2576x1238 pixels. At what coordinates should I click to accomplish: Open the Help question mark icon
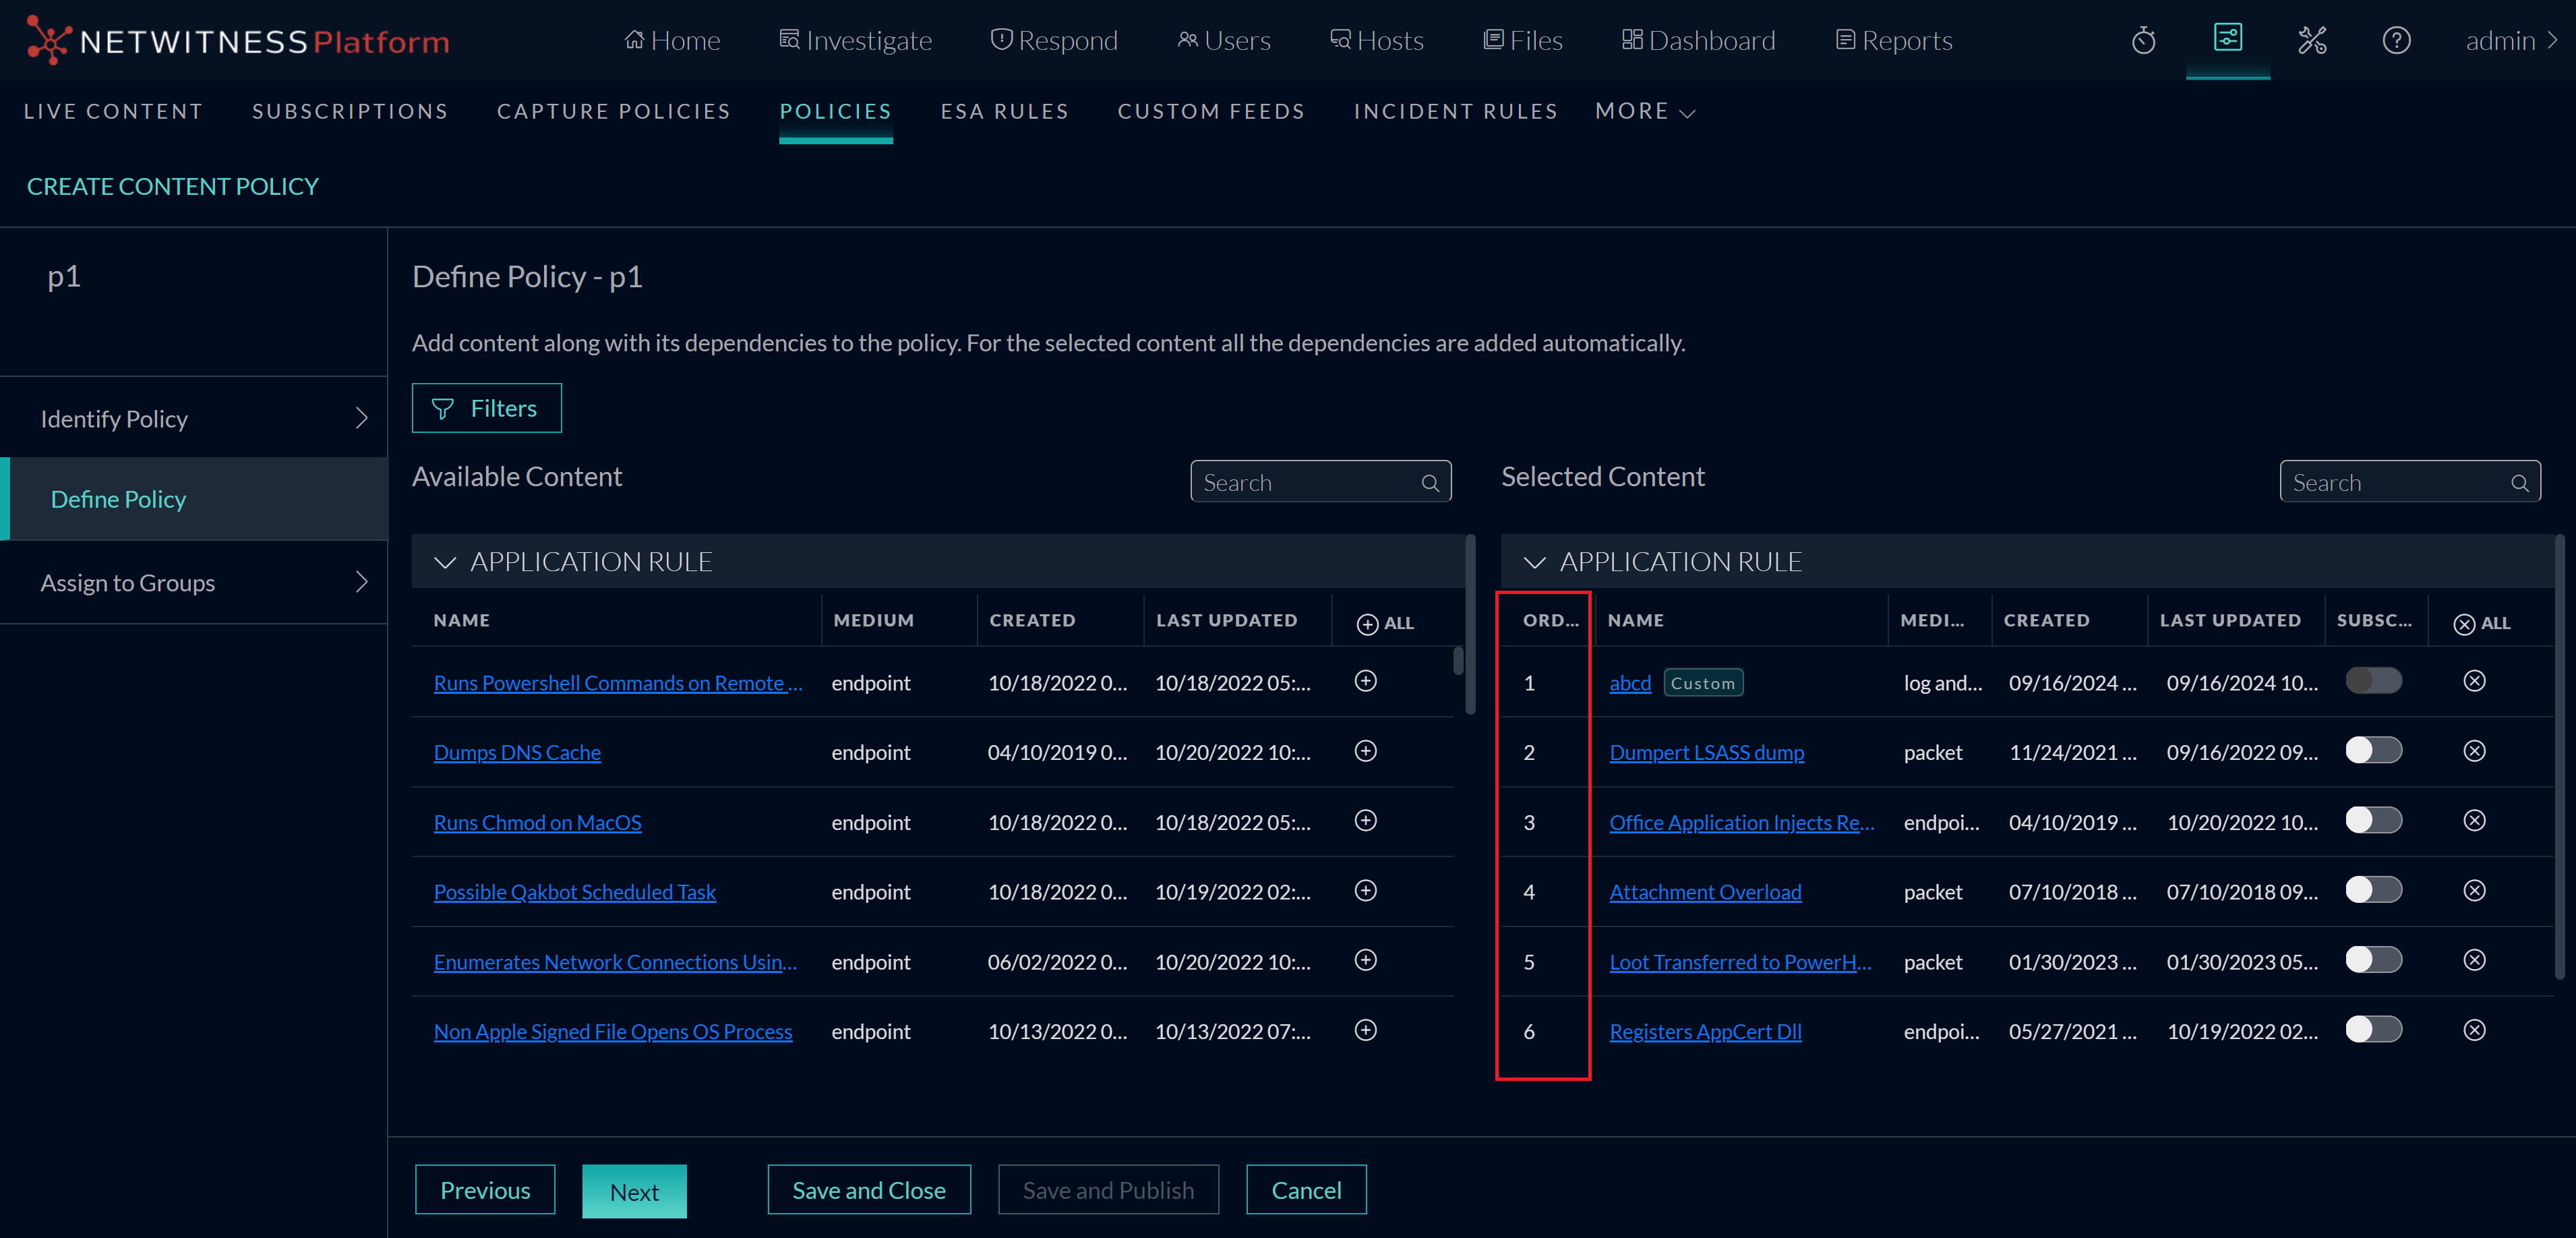(2397, 40)
